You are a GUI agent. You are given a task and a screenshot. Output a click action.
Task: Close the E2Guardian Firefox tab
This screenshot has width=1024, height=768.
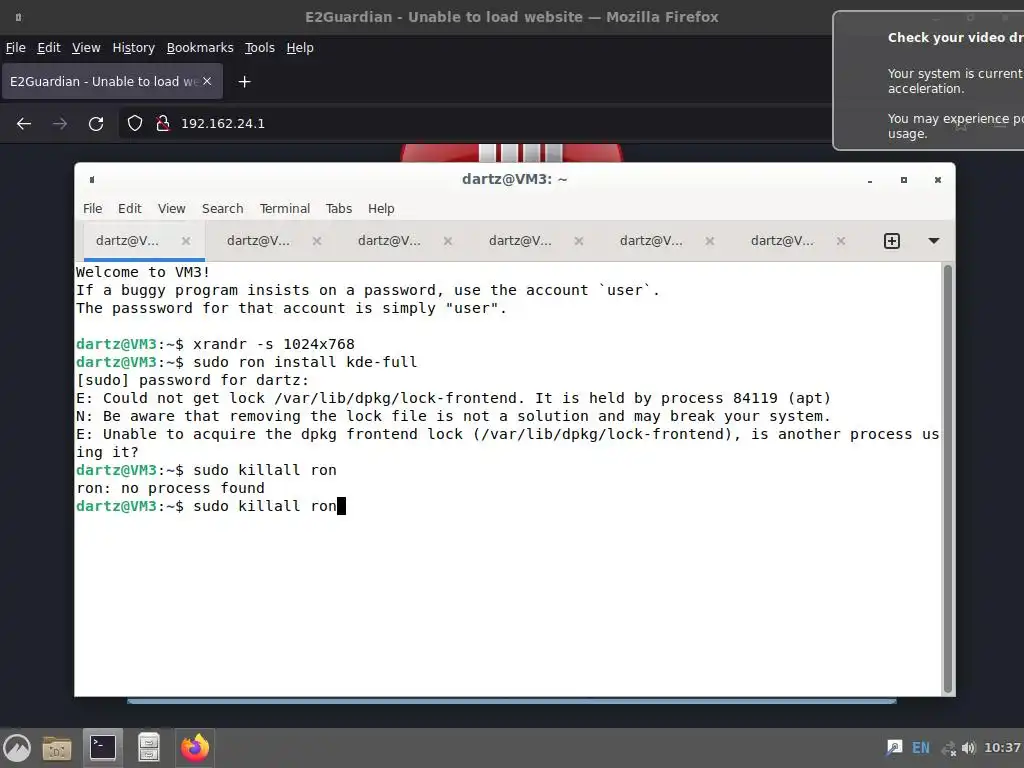(207, 81)
